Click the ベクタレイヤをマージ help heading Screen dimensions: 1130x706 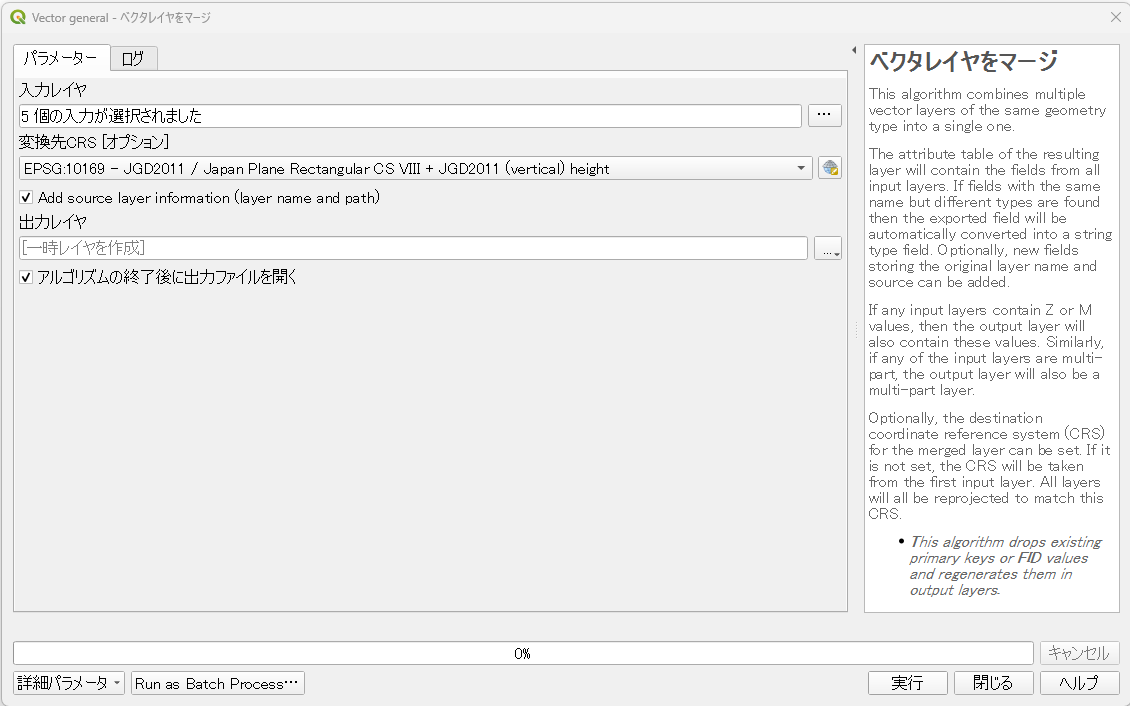tap(963, 61)
